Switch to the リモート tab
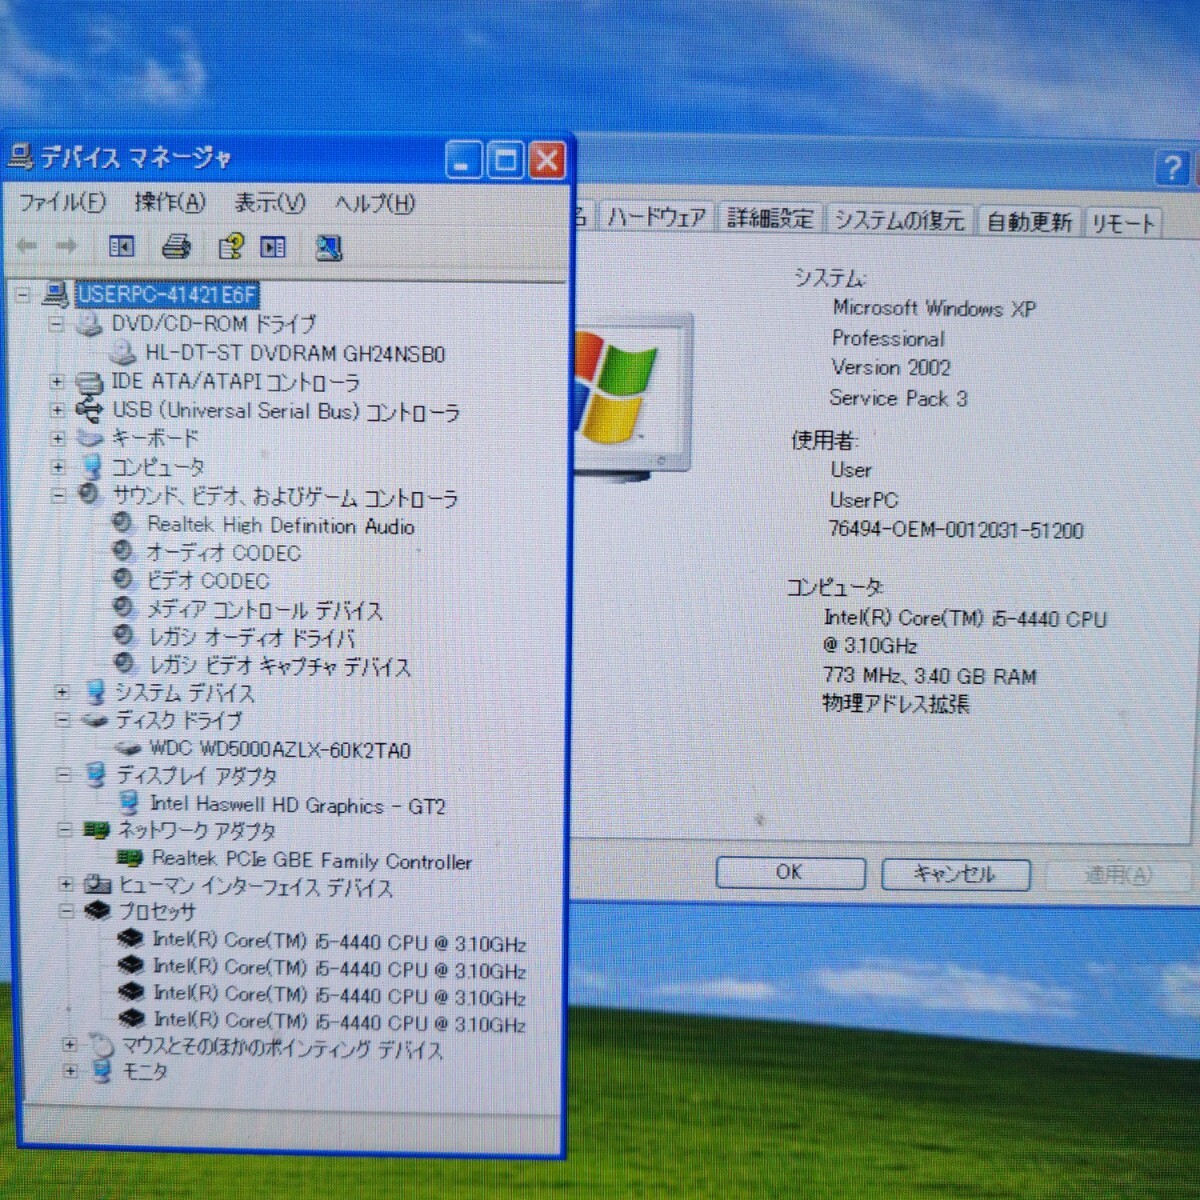Screen dimensions: 1200x1200 (1123, 223)
